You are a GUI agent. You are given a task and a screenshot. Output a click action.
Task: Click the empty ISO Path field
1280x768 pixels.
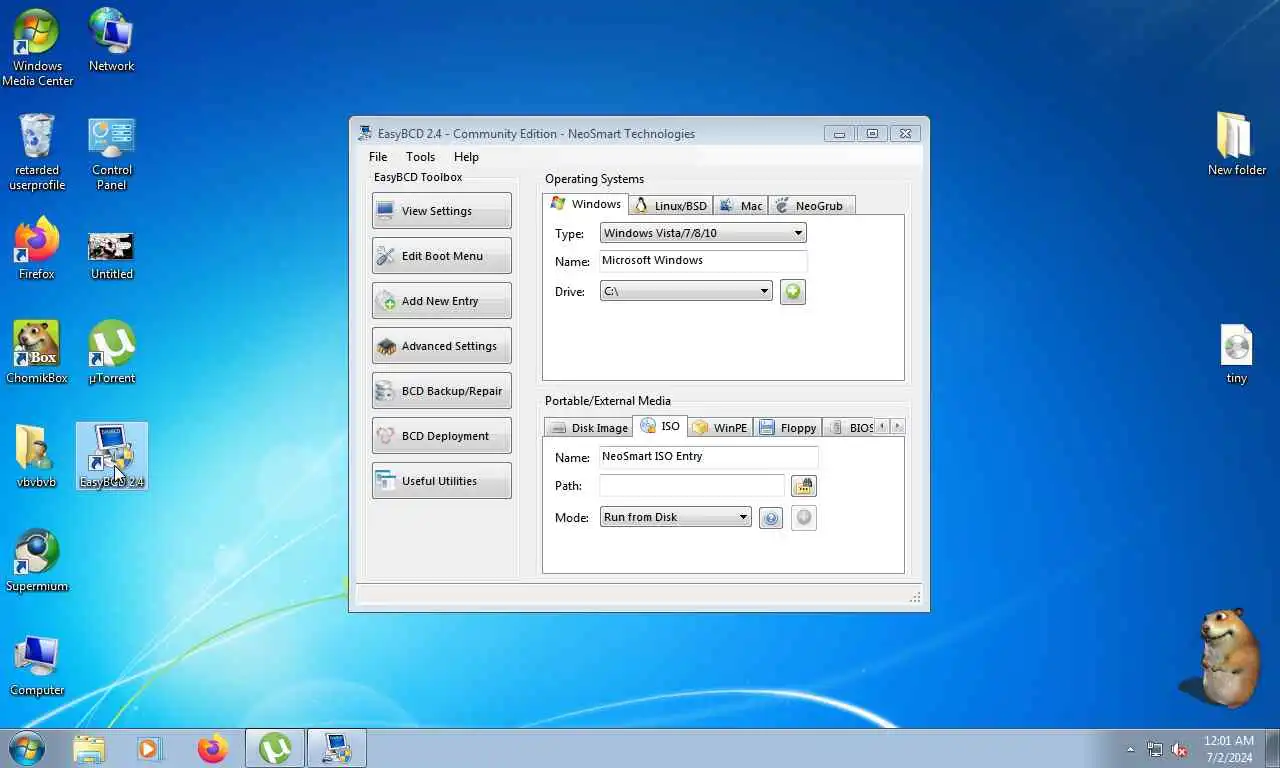[x=692, y=486]
